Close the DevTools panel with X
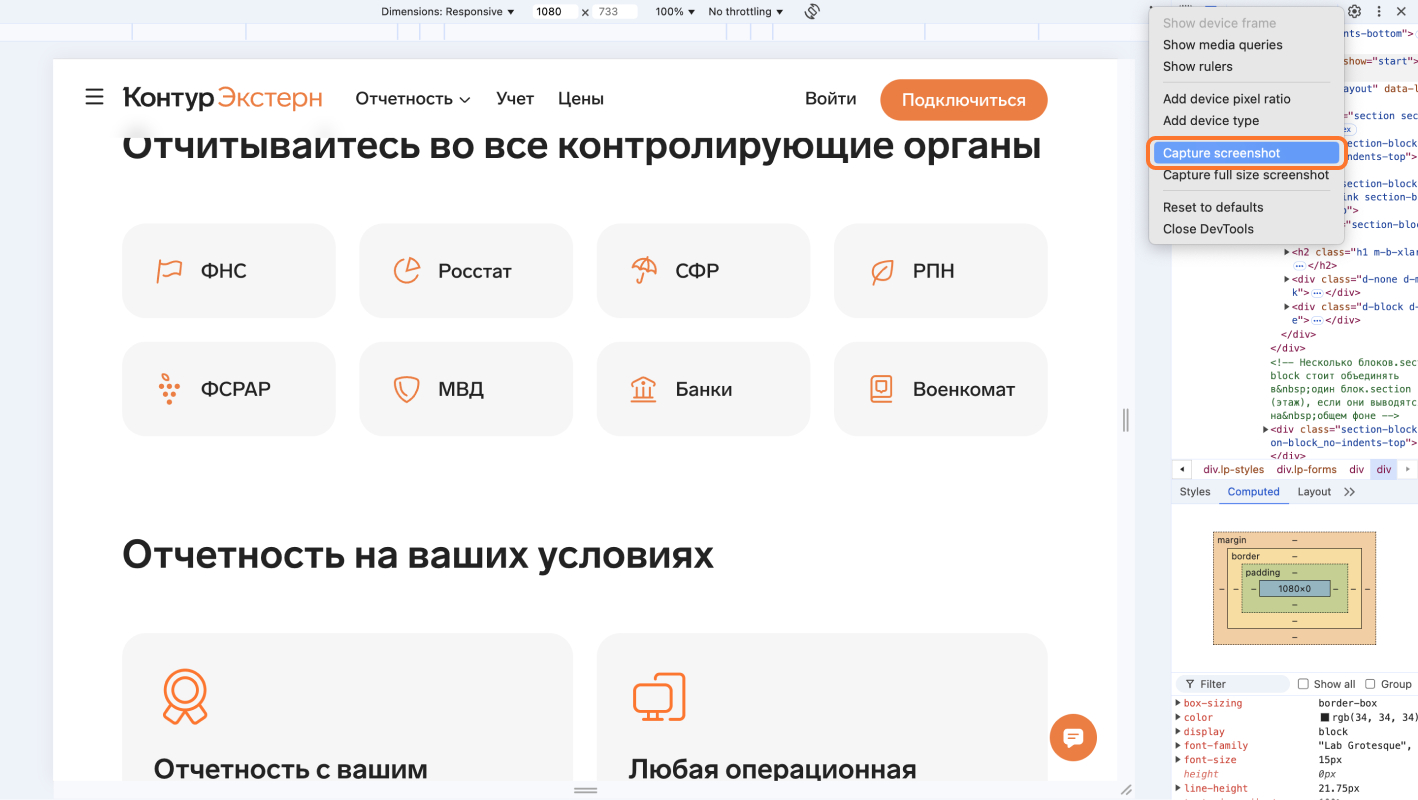Screen dimensions: 1418x800 tap(1401, 12)
